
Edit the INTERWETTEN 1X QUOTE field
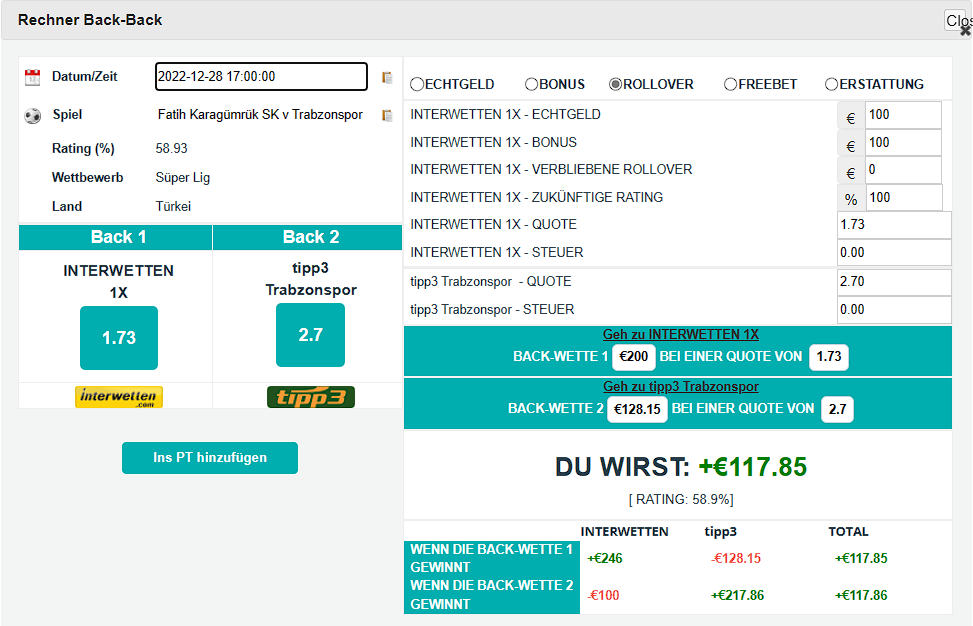tap(894, 225)
